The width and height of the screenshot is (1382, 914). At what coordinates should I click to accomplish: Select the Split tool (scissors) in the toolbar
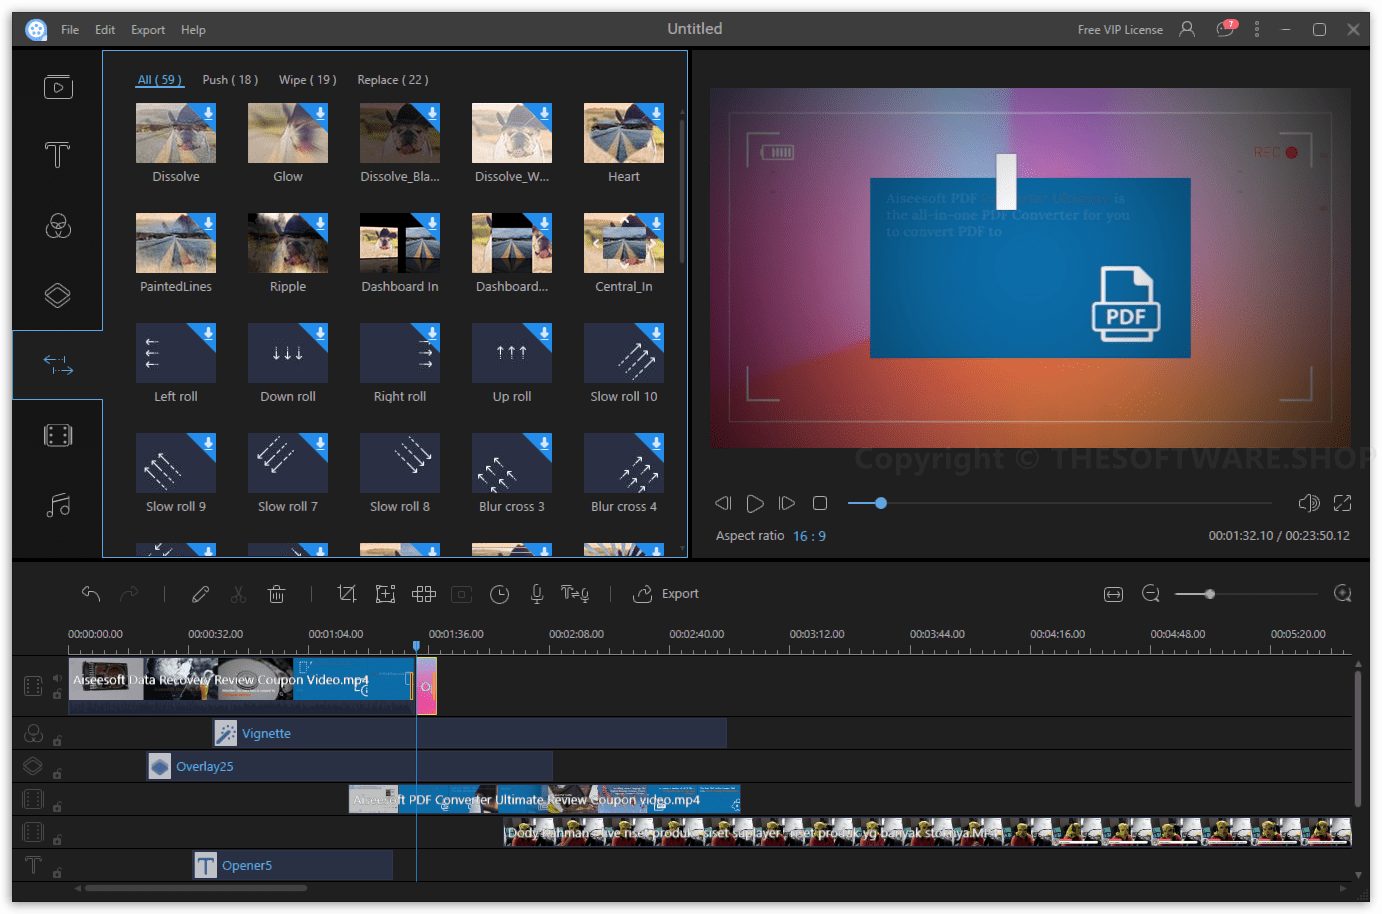click(x=238, y=594)
